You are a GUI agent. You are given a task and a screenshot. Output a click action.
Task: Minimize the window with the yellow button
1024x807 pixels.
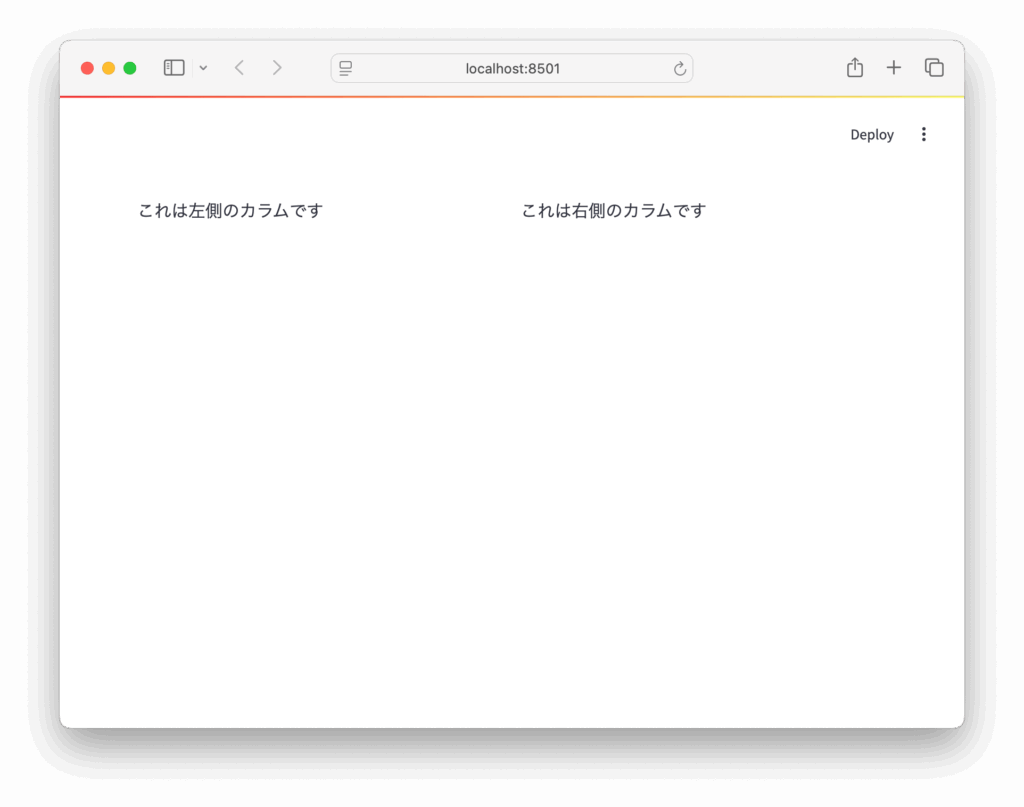pyautogui.click(x=109, y=68)
